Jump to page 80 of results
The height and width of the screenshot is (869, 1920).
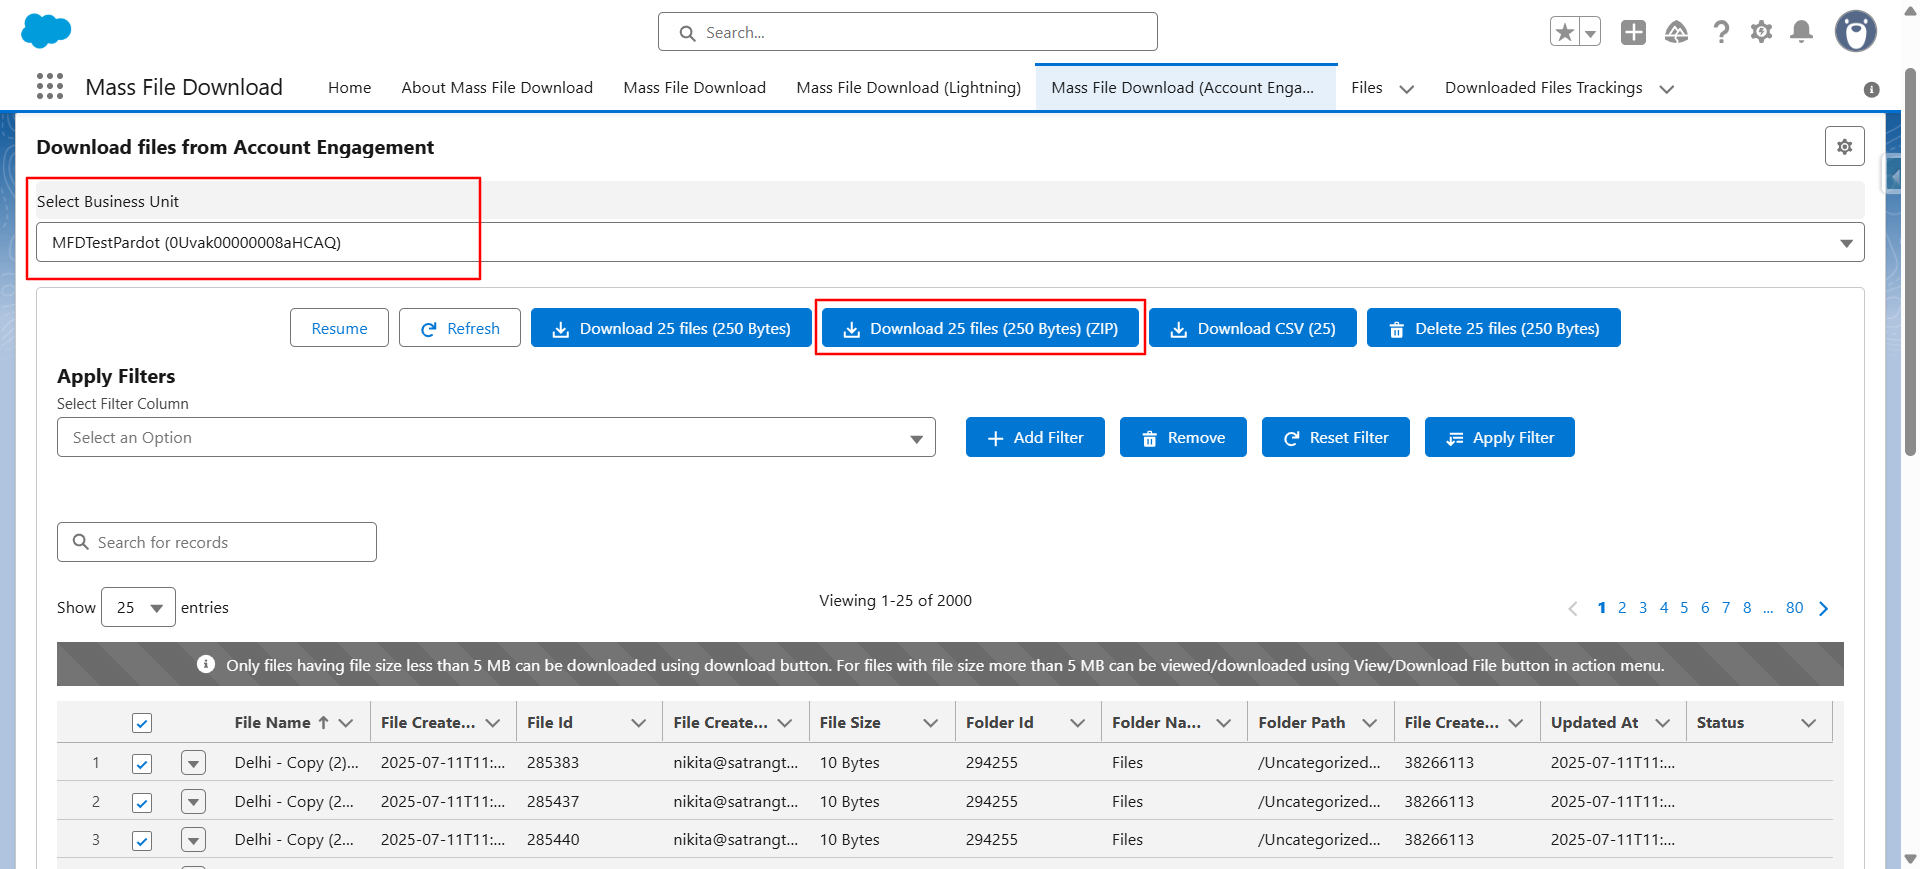click(x=1795, y=608)
